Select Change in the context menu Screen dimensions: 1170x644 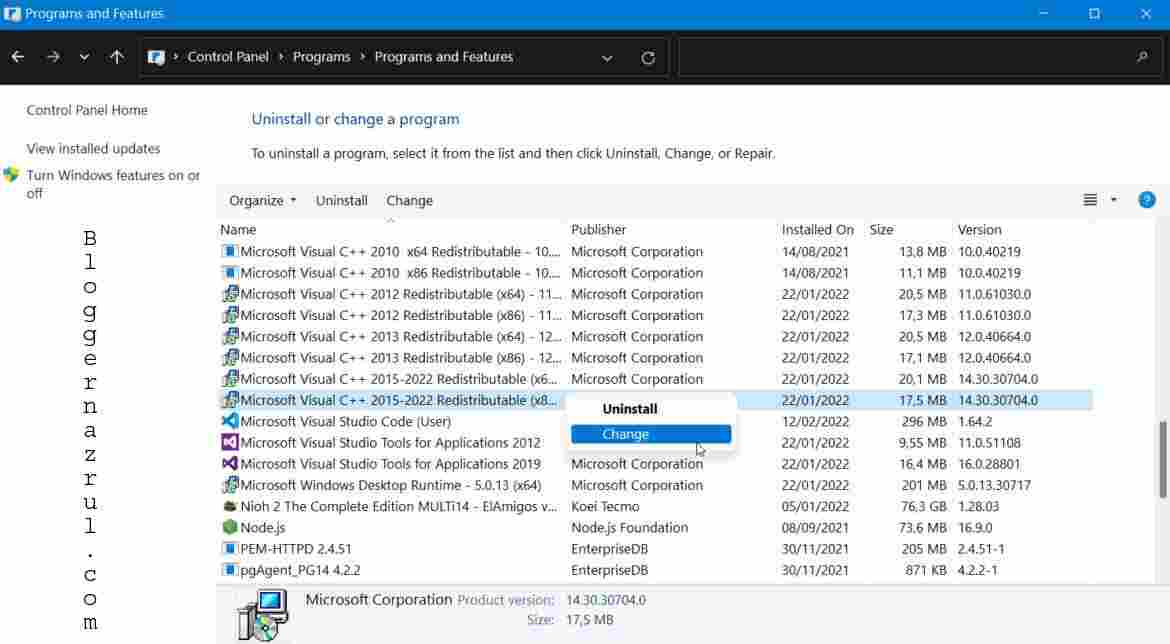click(x=651, y=434)
